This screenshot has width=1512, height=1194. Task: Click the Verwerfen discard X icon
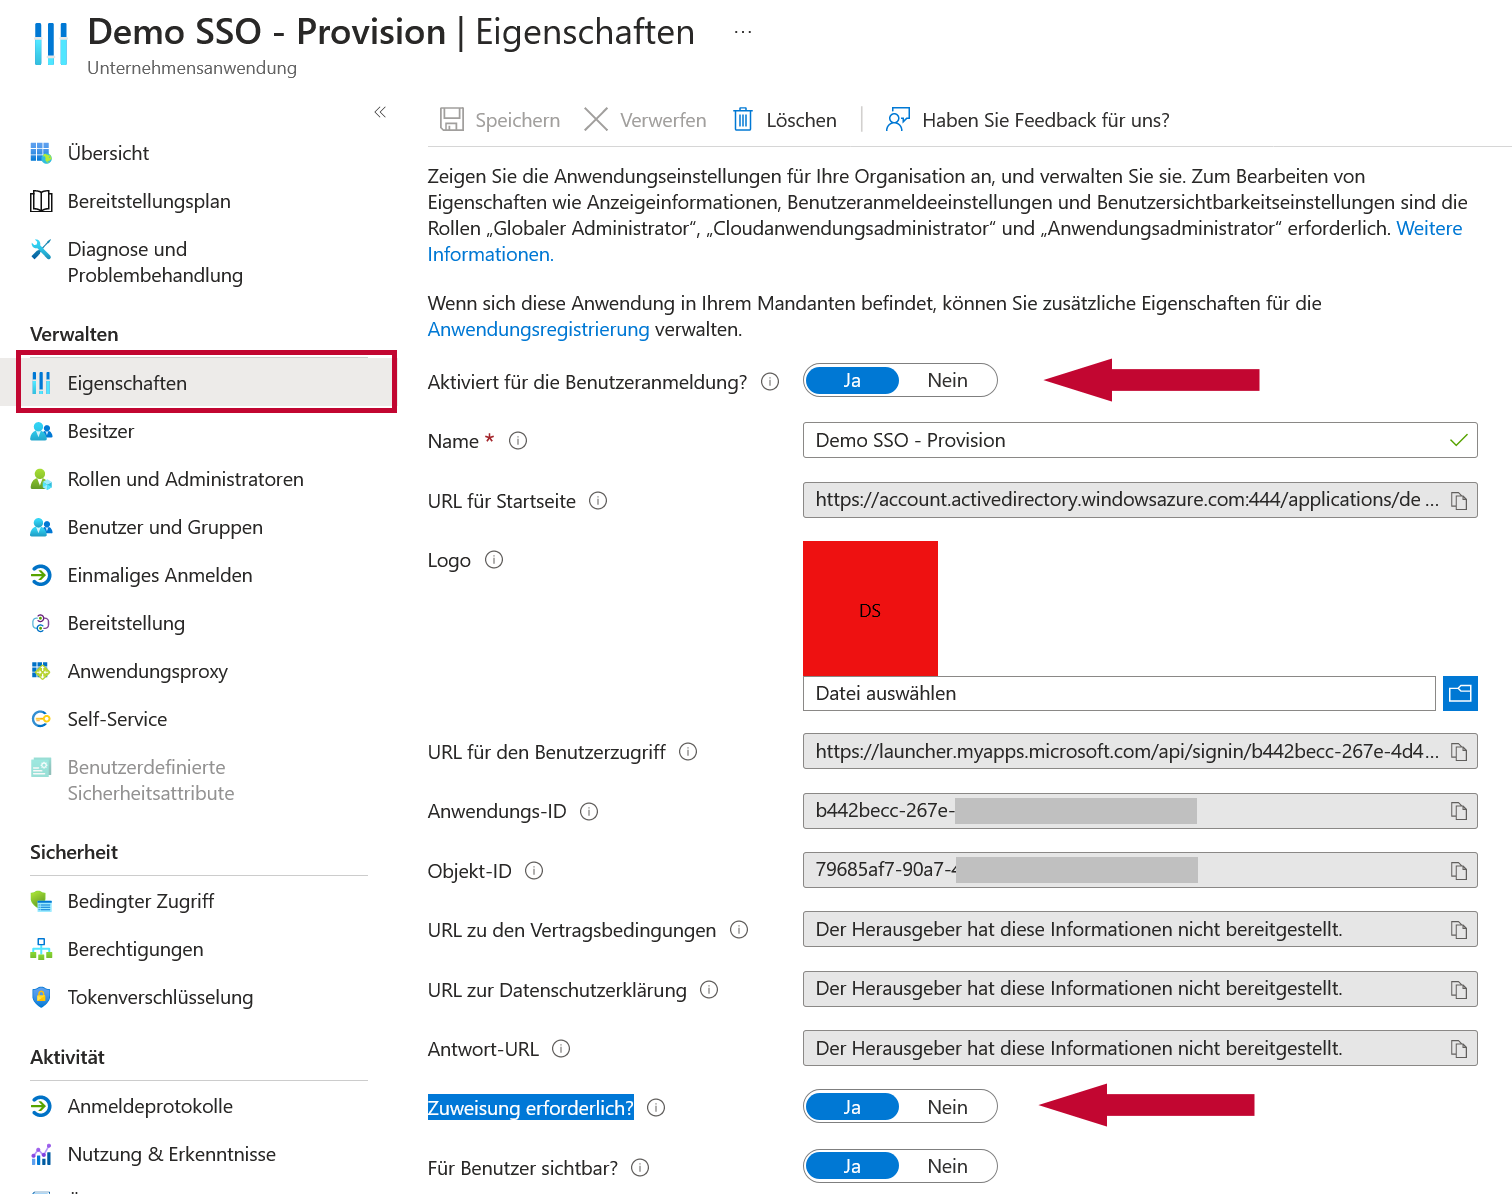click(596, 120)
